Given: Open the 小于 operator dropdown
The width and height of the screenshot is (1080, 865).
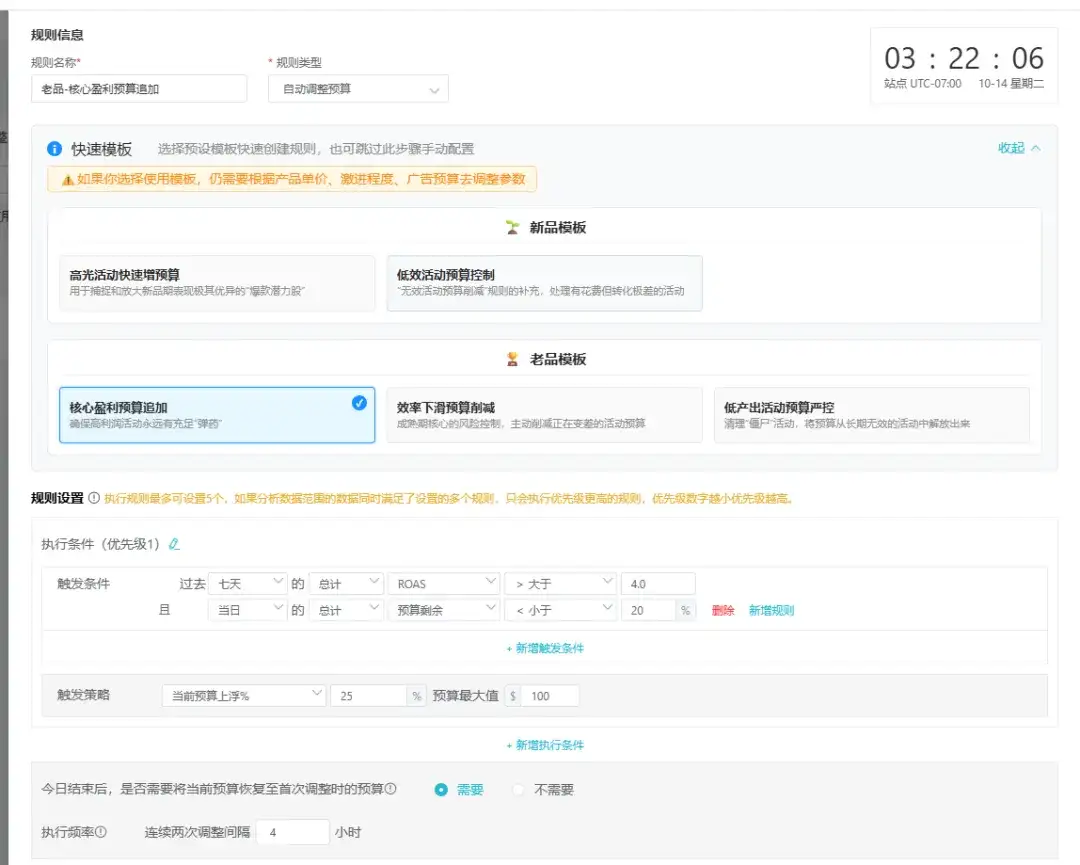Looking at the screenshot, I should coord(560,610).
